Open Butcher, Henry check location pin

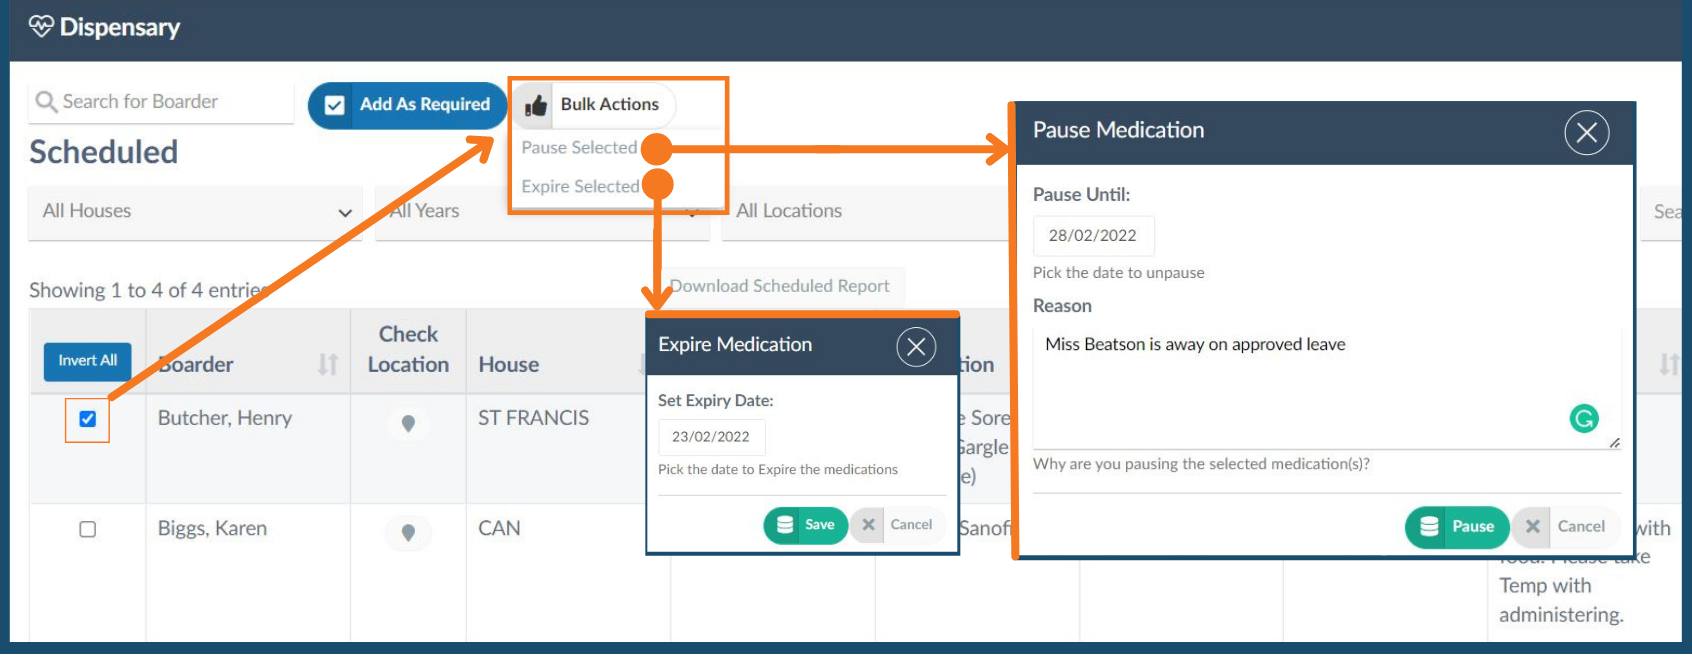point(408,423)
